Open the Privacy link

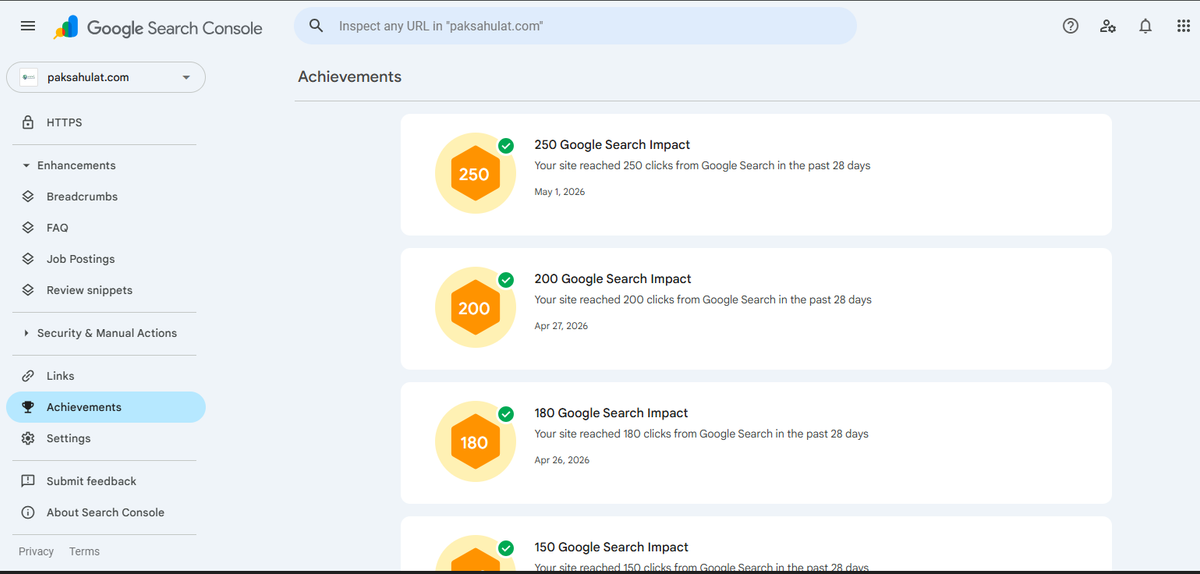[36, 551]
